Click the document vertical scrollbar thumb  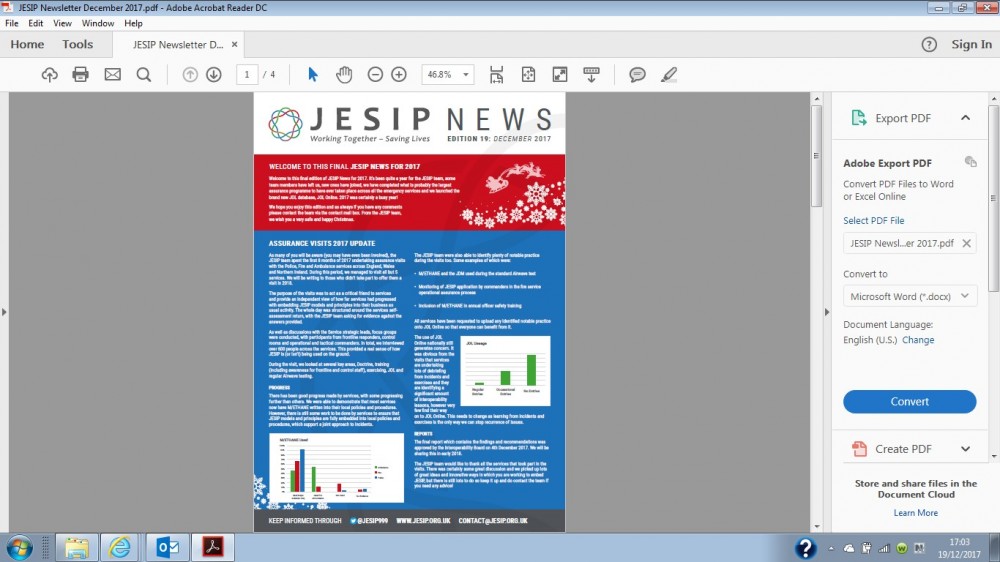[x=816, y=156]
